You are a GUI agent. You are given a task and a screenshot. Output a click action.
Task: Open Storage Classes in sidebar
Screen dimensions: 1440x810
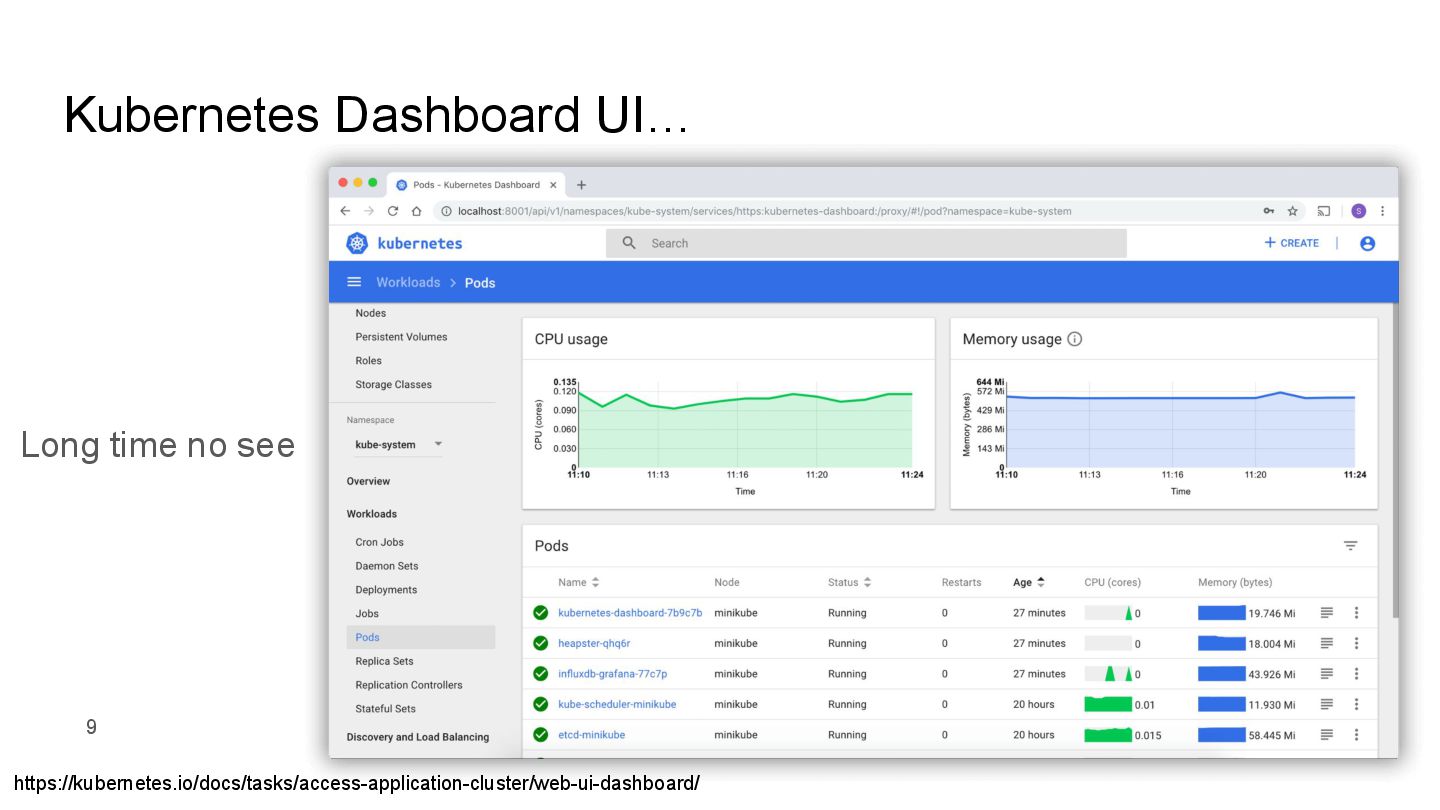pos(393,385)
